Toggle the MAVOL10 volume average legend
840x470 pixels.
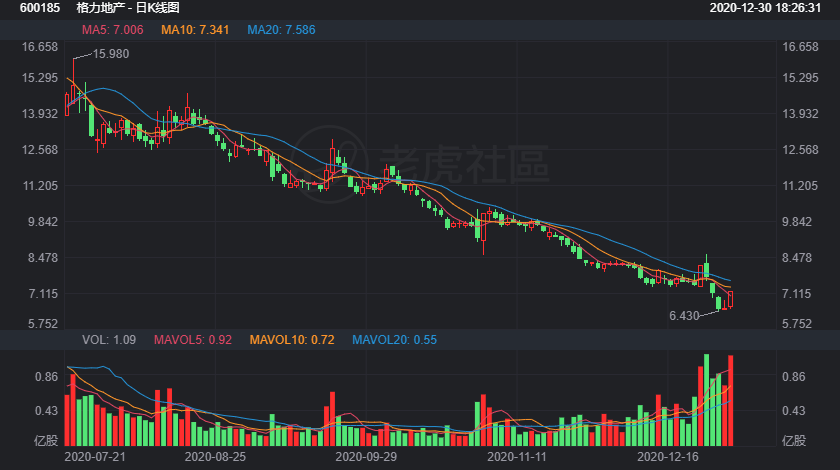[x=291, y=340]
